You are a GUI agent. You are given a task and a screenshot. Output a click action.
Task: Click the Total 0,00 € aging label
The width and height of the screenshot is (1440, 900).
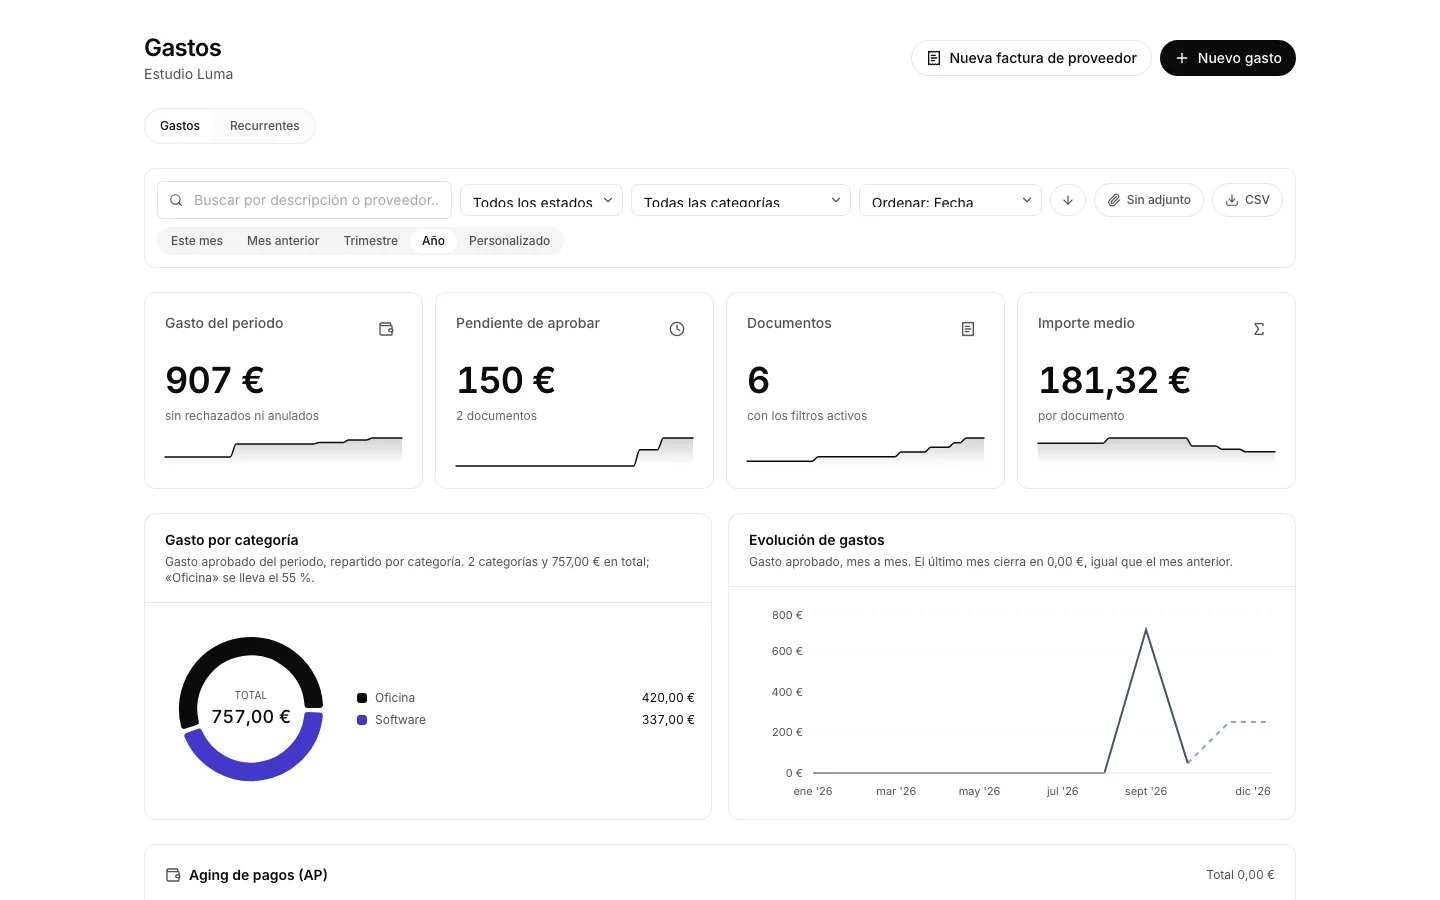(x=1240, y=875)
